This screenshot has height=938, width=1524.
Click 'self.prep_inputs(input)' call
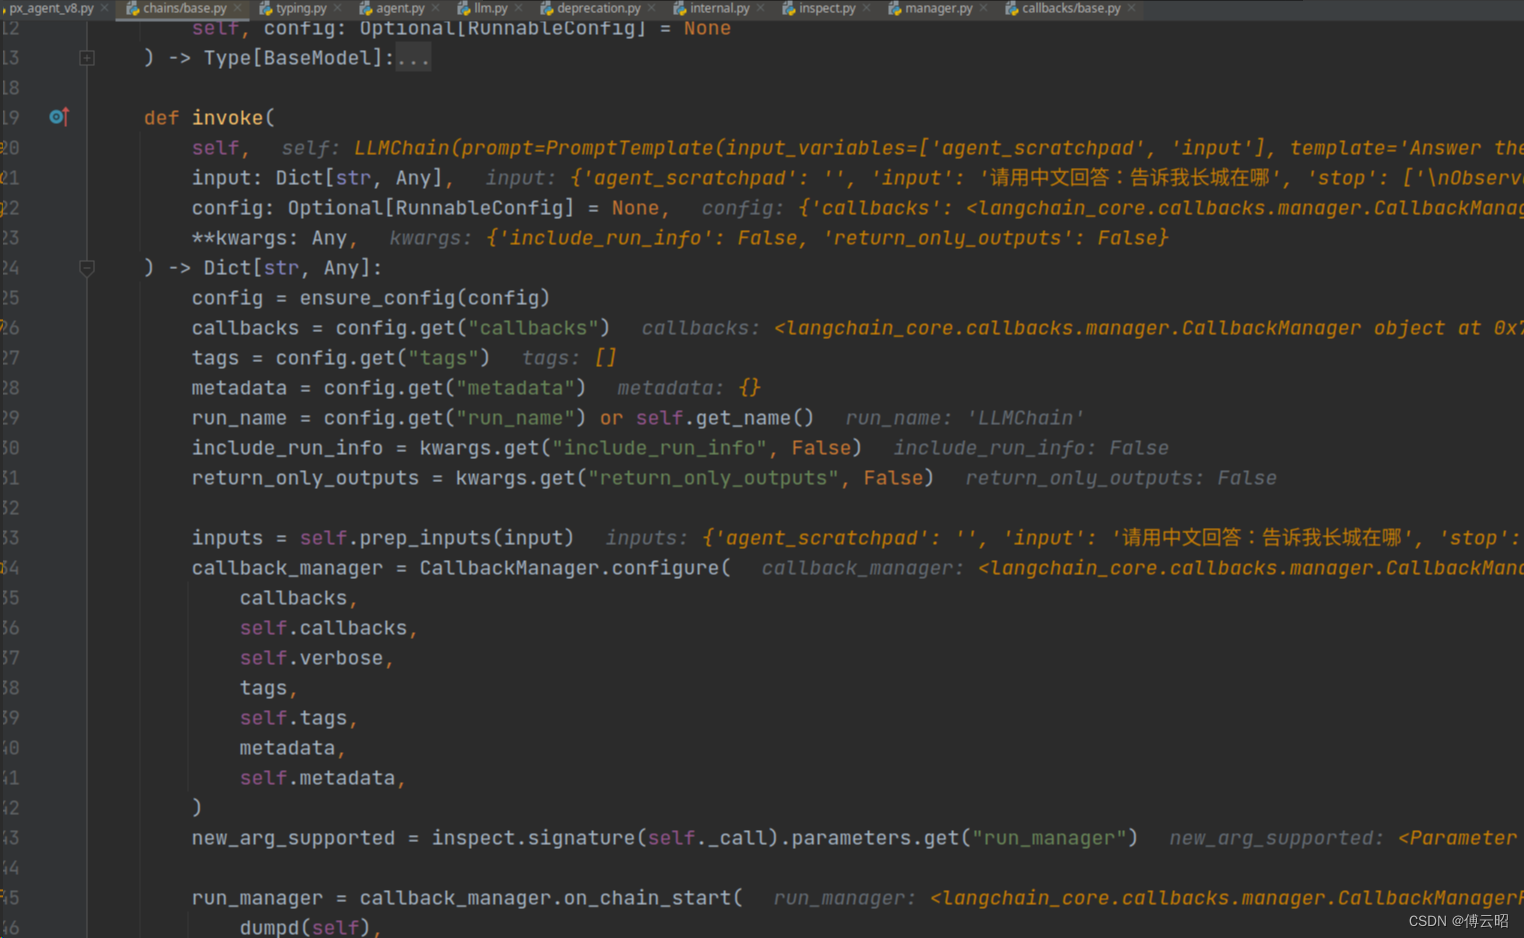tap(437, 538)
